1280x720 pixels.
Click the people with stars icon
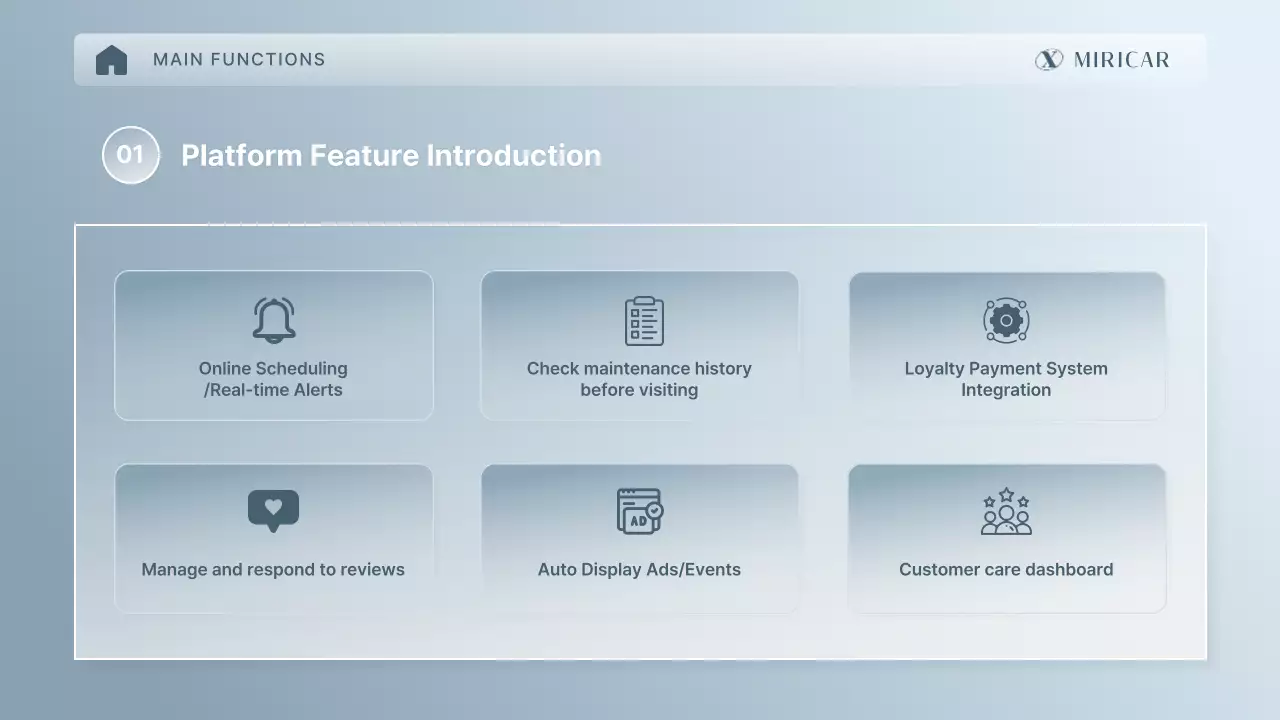click(1006, 511)
